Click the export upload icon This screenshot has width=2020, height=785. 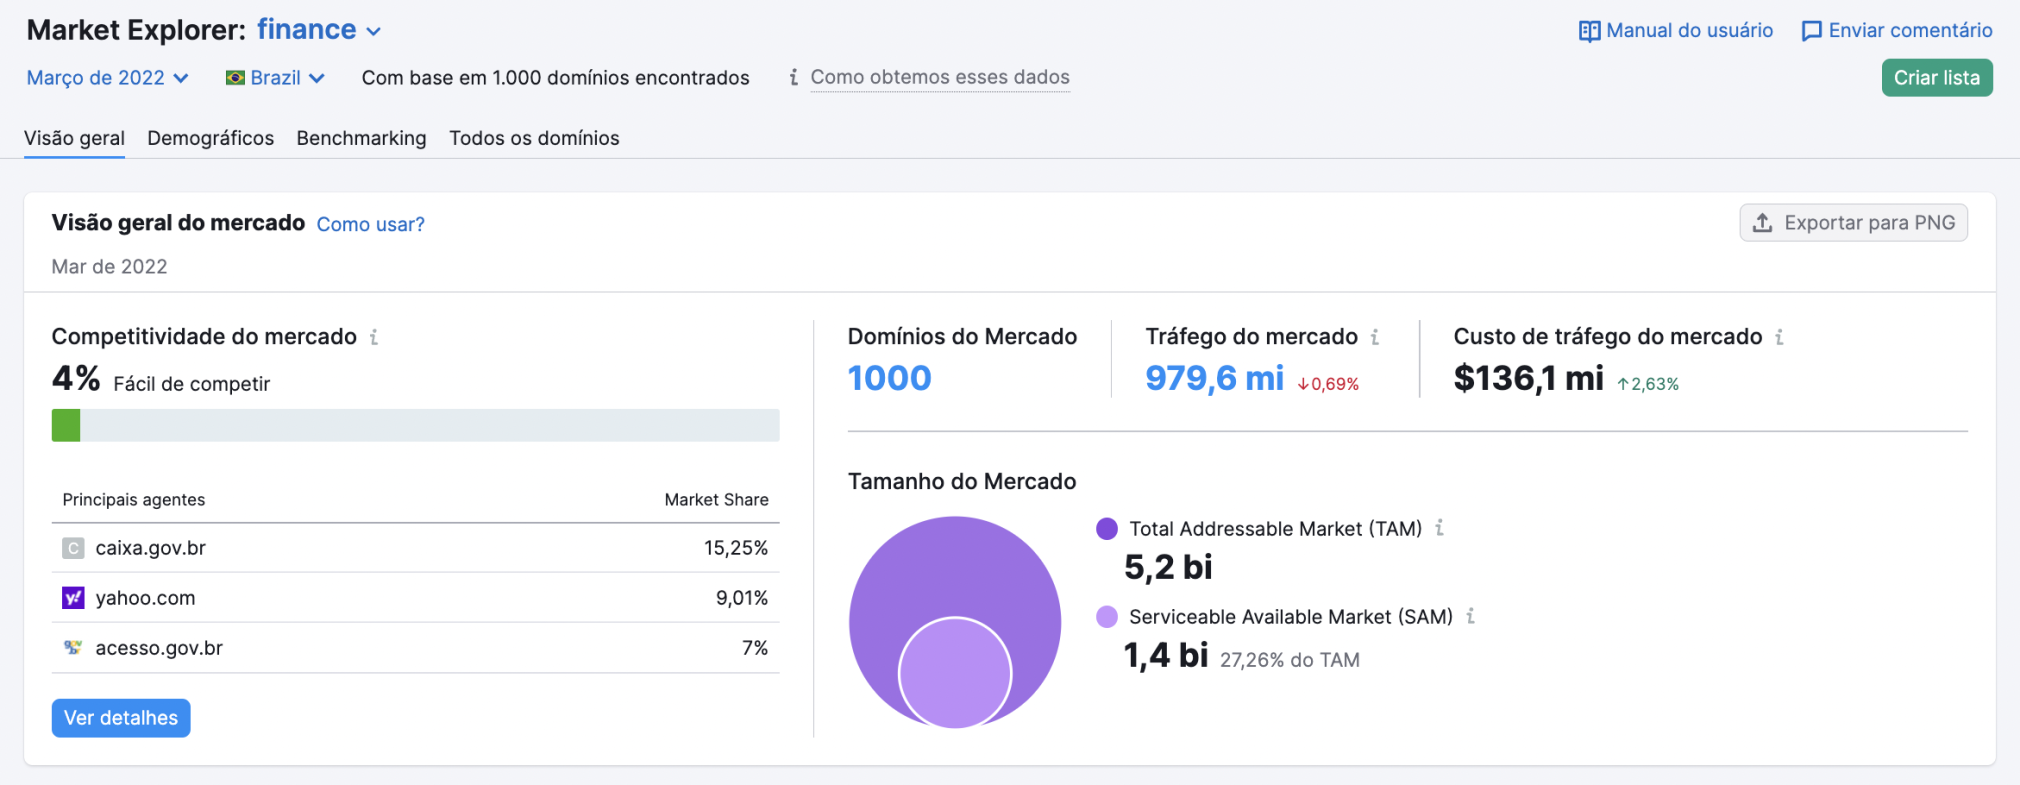click(1763, 223)
